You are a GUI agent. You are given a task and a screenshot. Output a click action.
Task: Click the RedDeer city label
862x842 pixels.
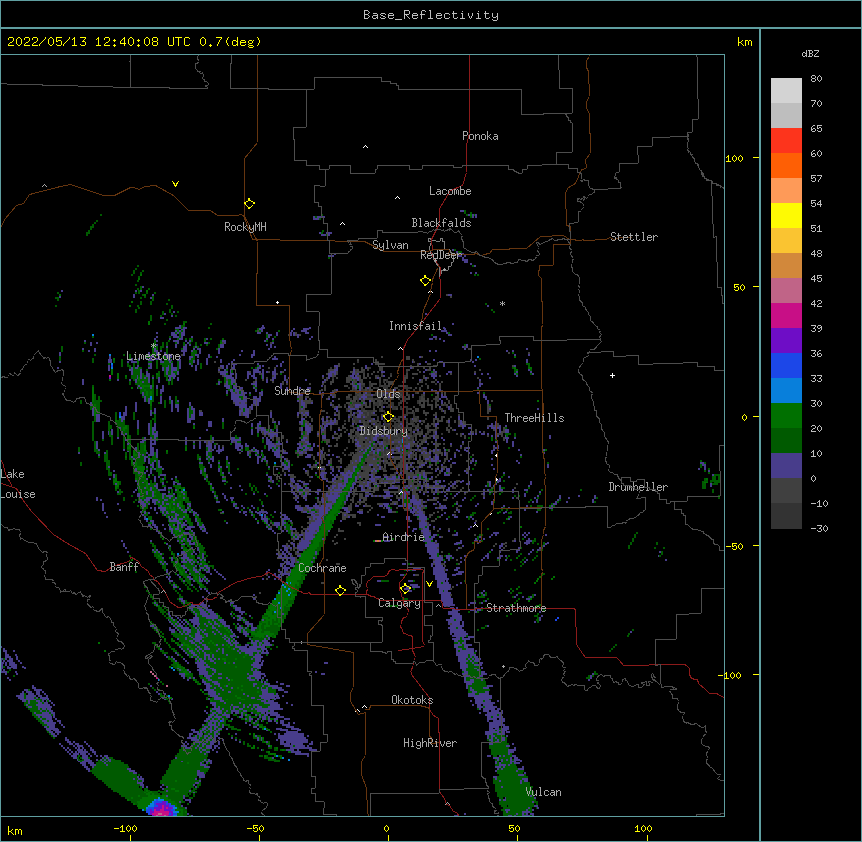(440, 255)
